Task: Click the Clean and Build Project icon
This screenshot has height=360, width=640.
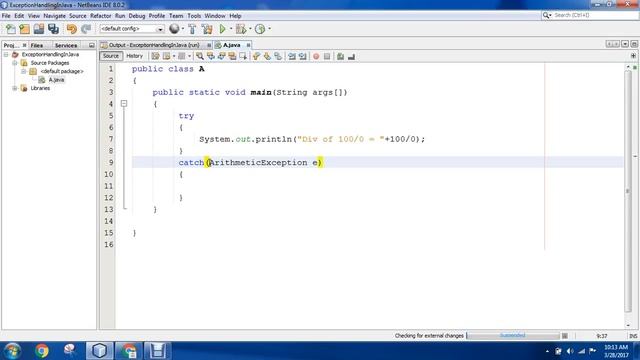Action: coord(207,29)
